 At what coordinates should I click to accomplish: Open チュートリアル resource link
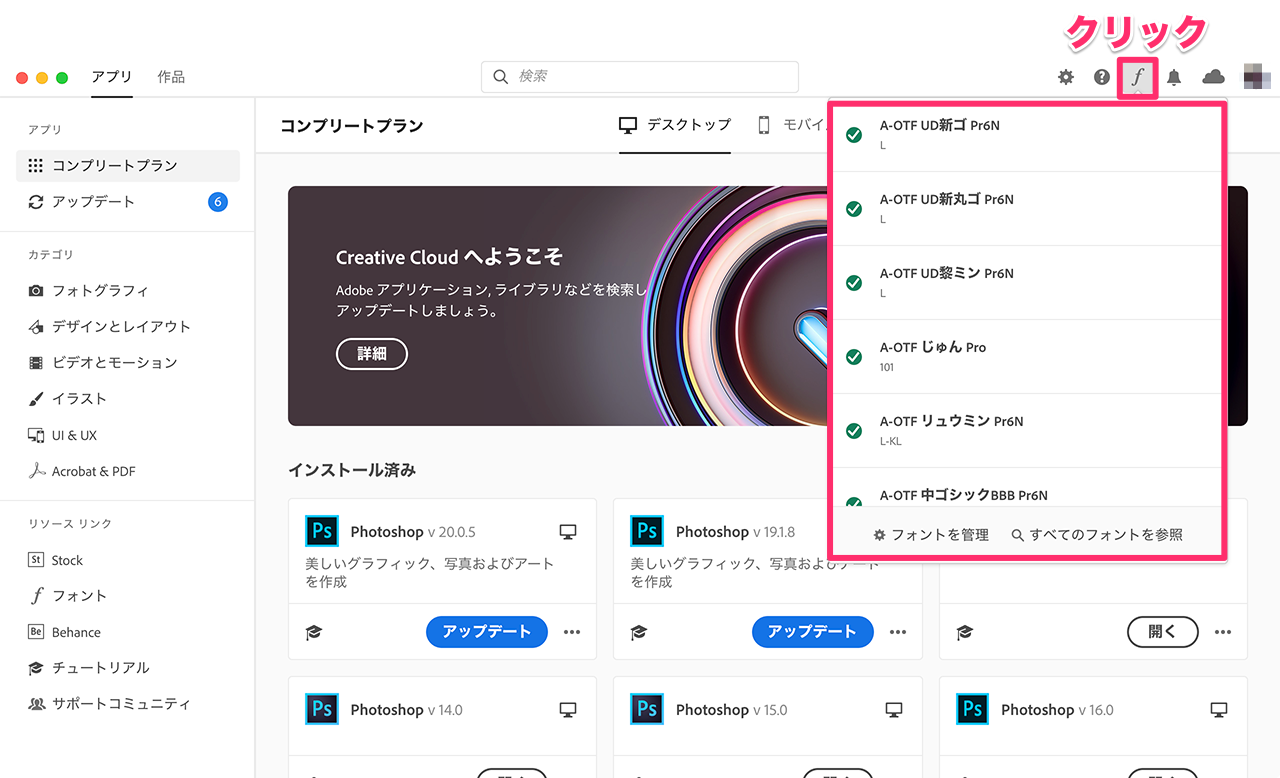pyautogui.click(x=88, y=668)
